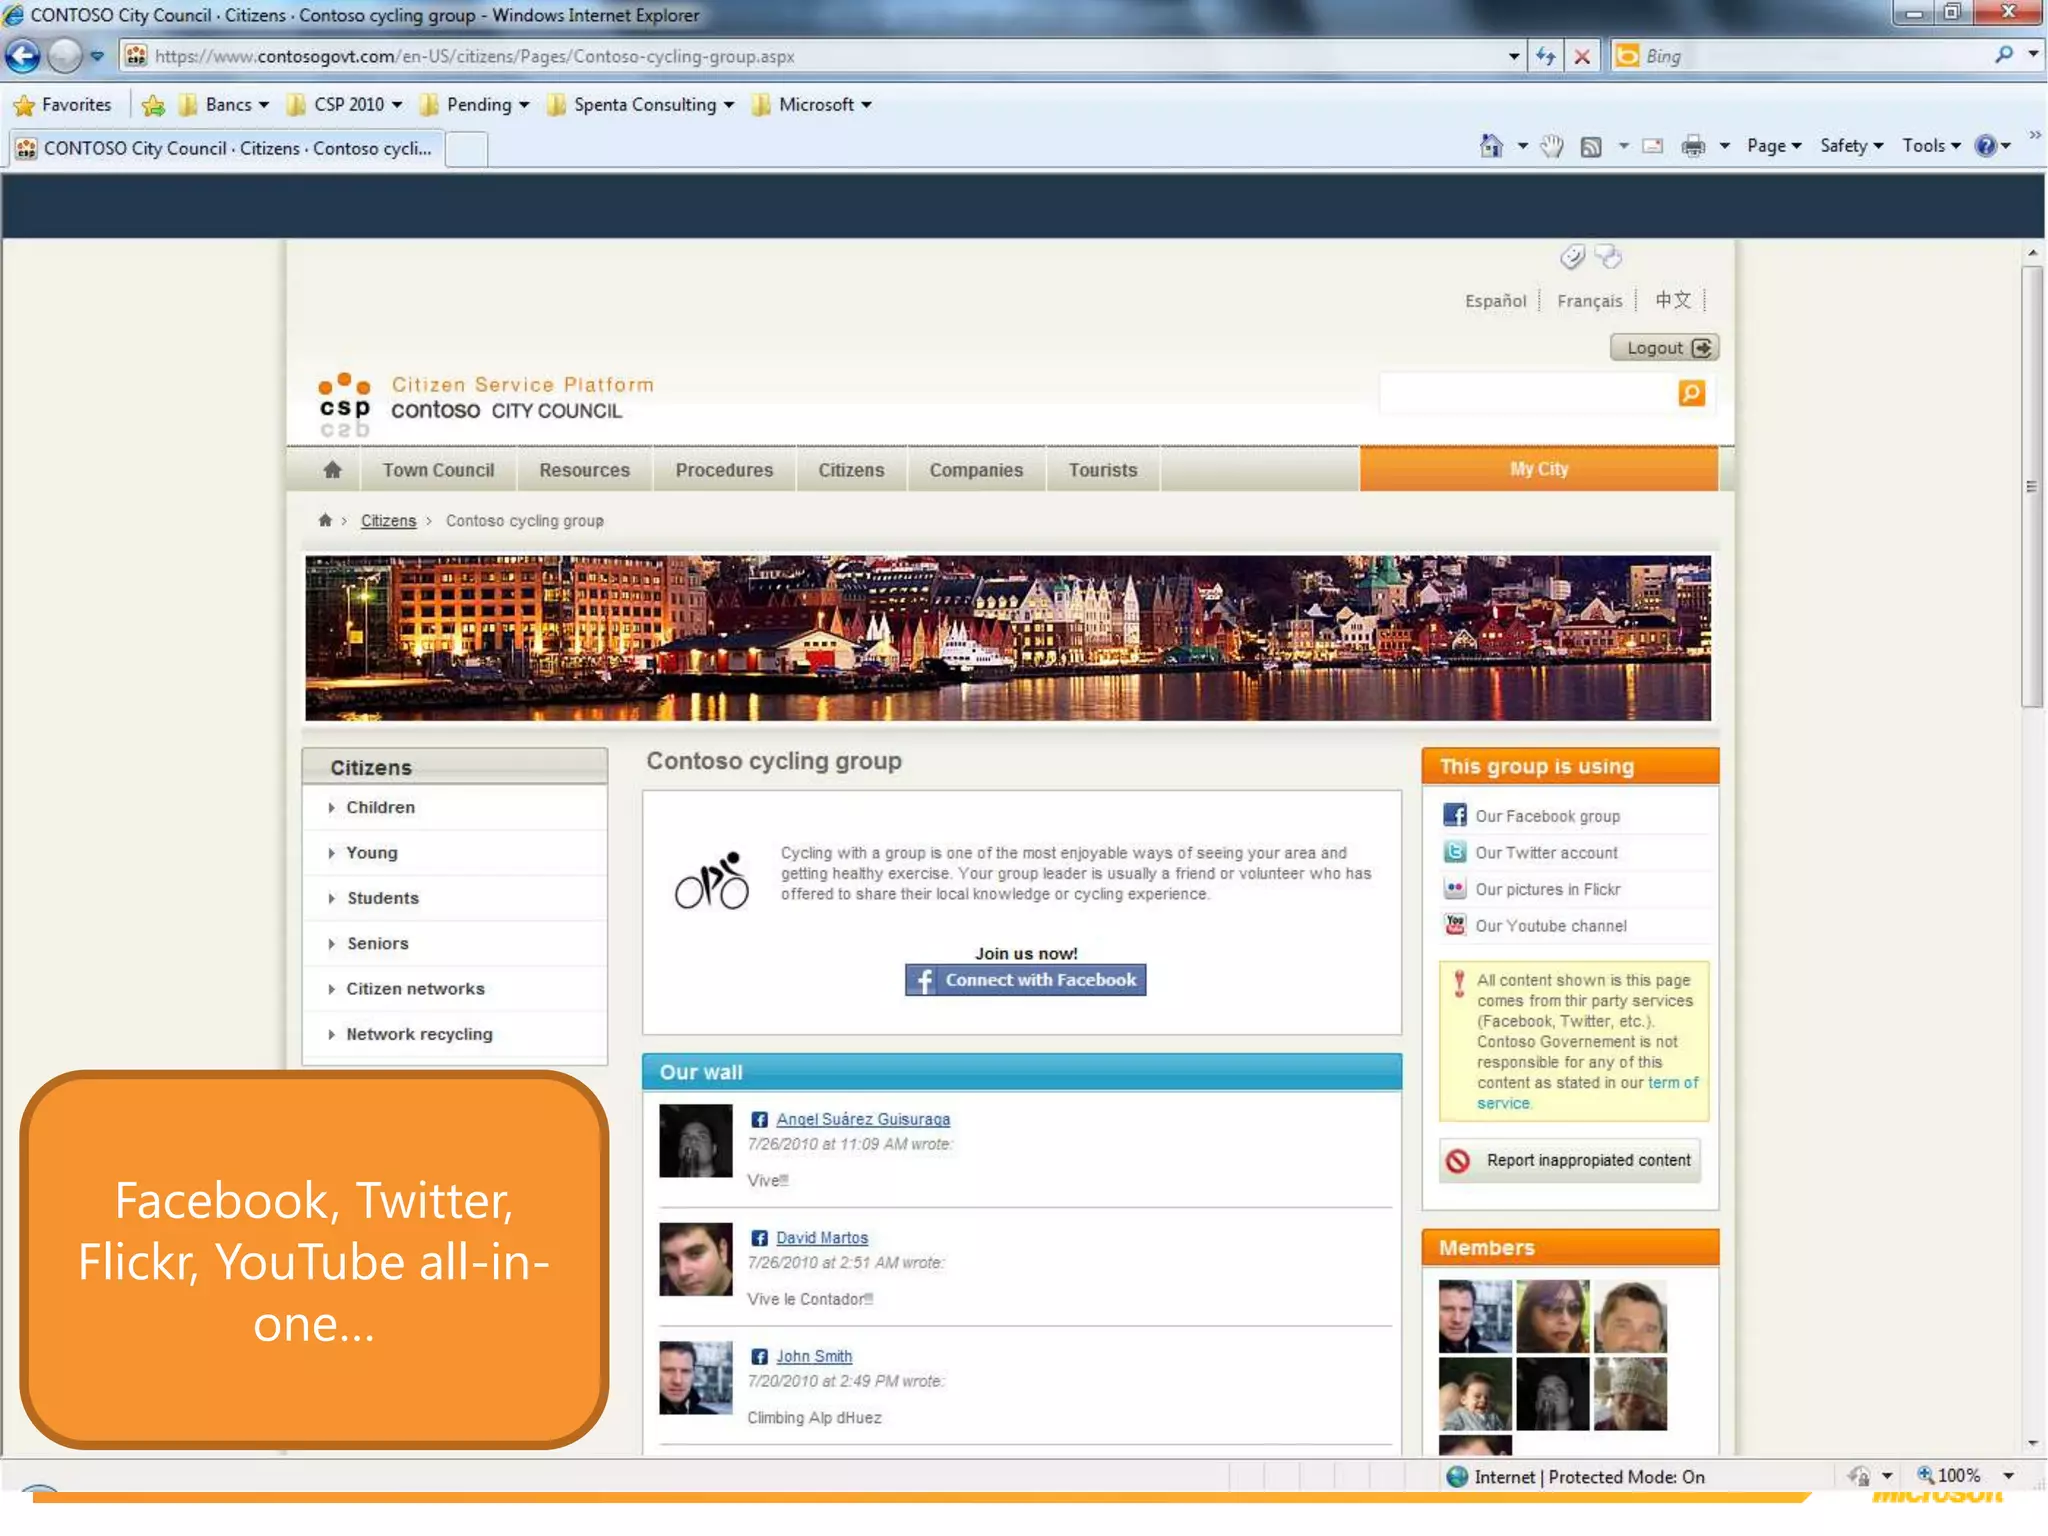
Task: Click the YouTube icon beside Our Youtube channel
Action: 1455,925
